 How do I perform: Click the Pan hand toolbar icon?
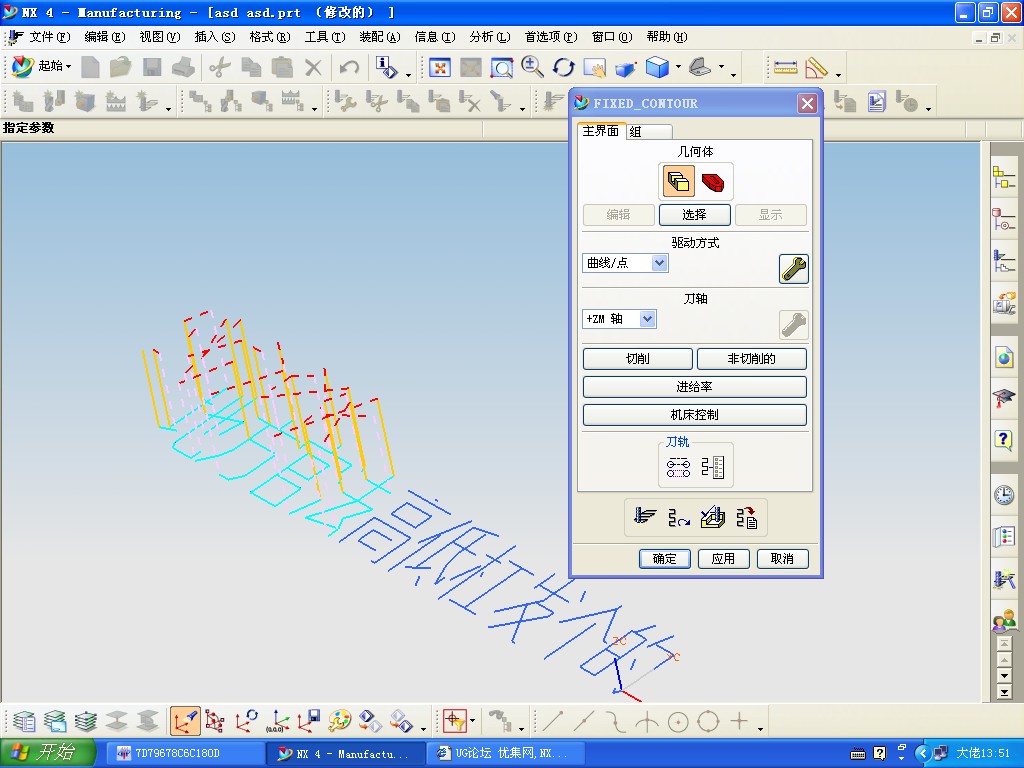click(594, 67)
